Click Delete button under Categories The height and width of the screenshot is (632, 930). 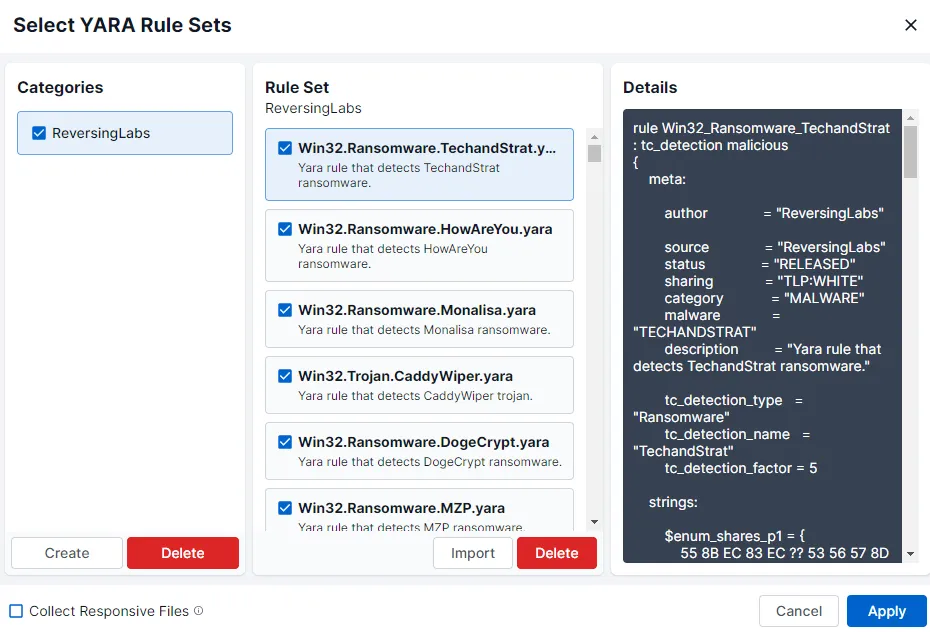183,553
